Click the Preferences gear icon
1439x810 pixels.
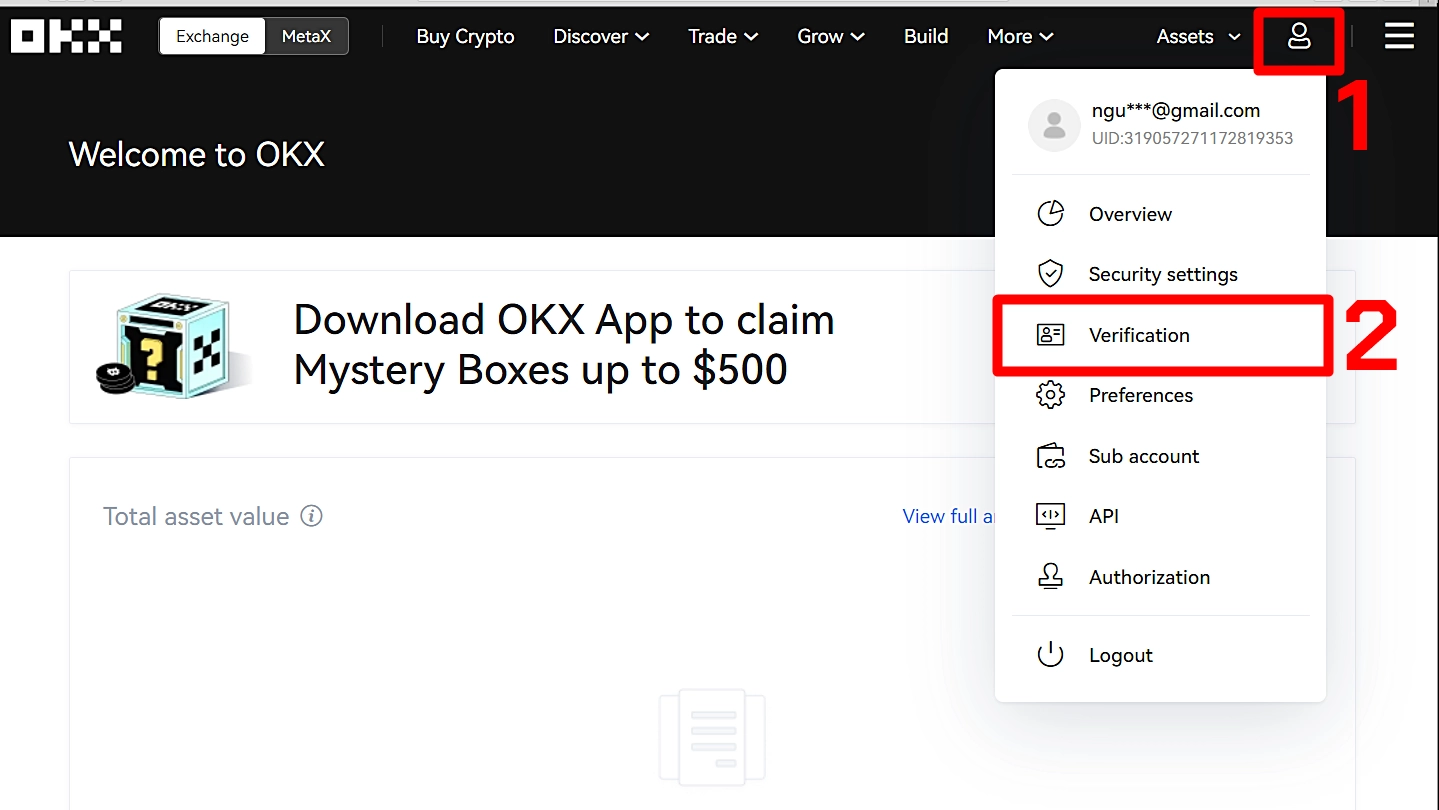pos(1050,395)
